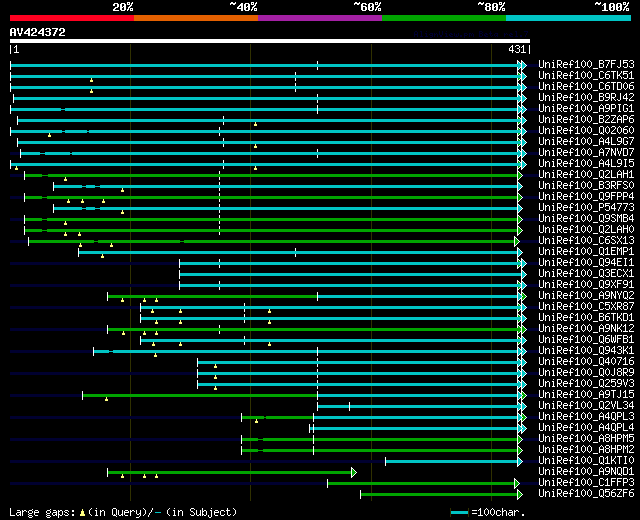Select the UniRef100_Q9XF91 label
This screenshot has width=640, height=520.
coord(586,285)
